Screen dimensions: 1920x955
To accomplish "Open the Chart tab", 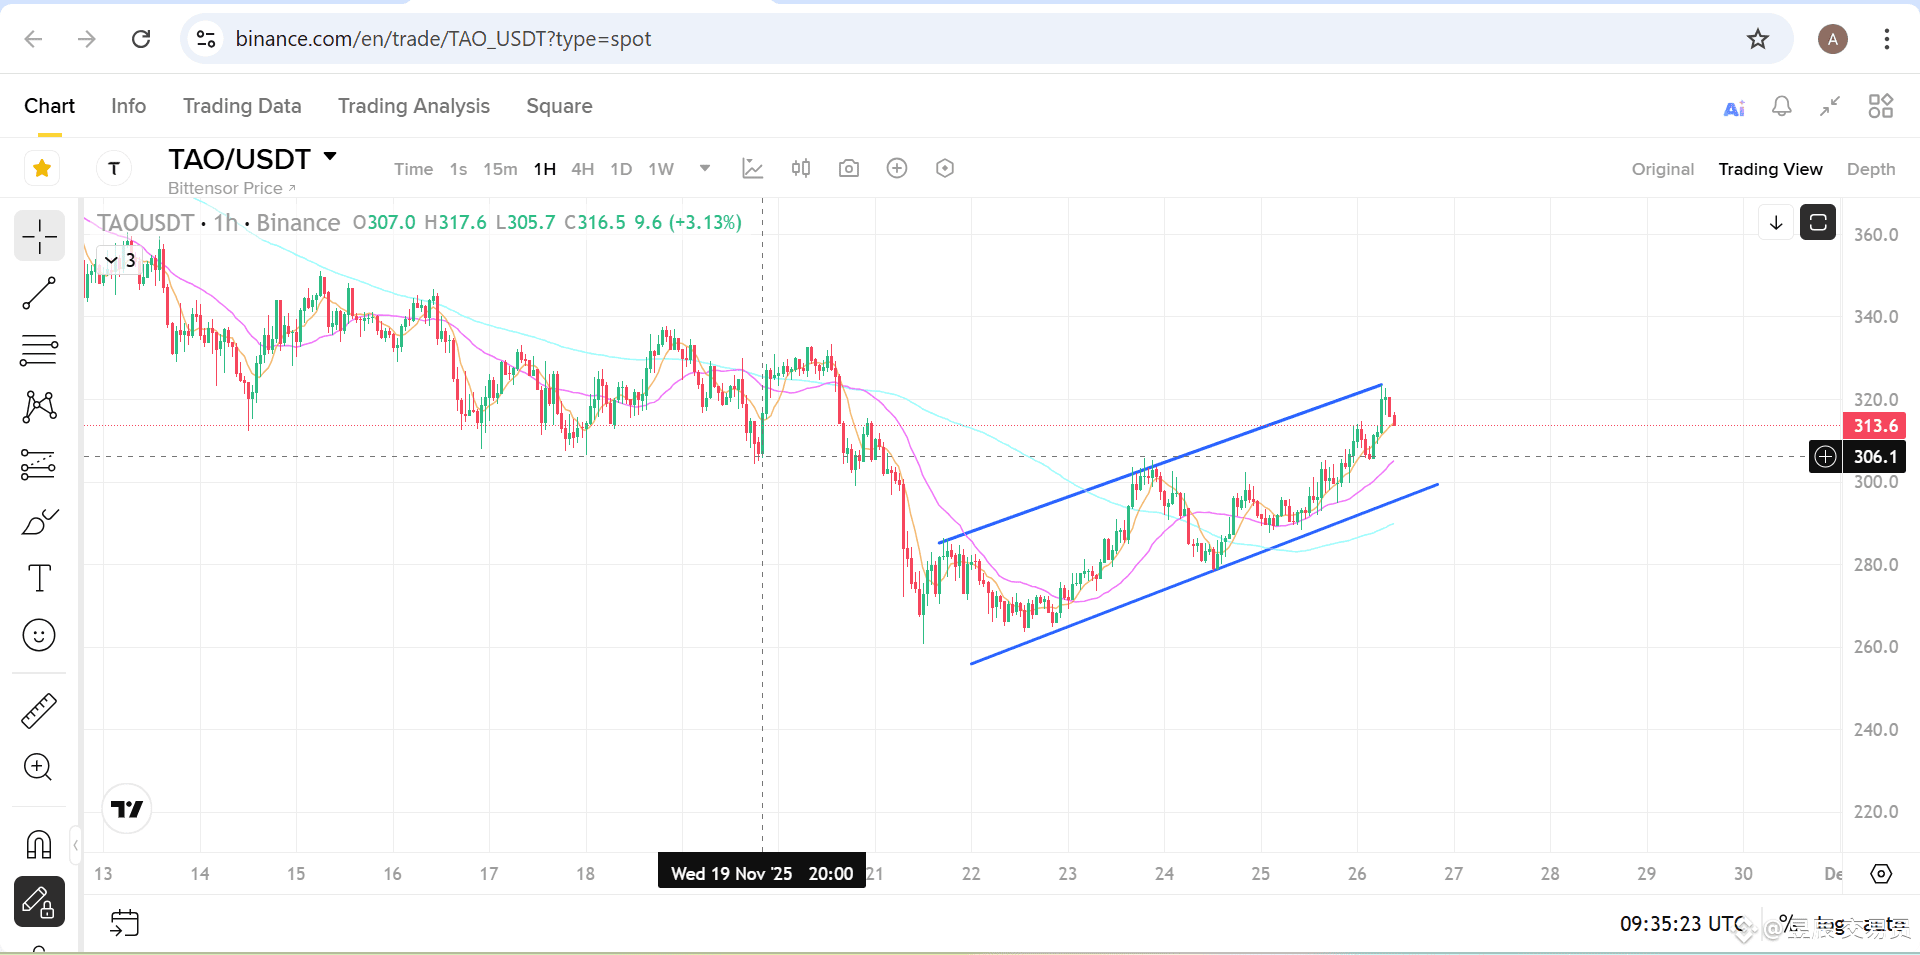I will coord(49,106).
